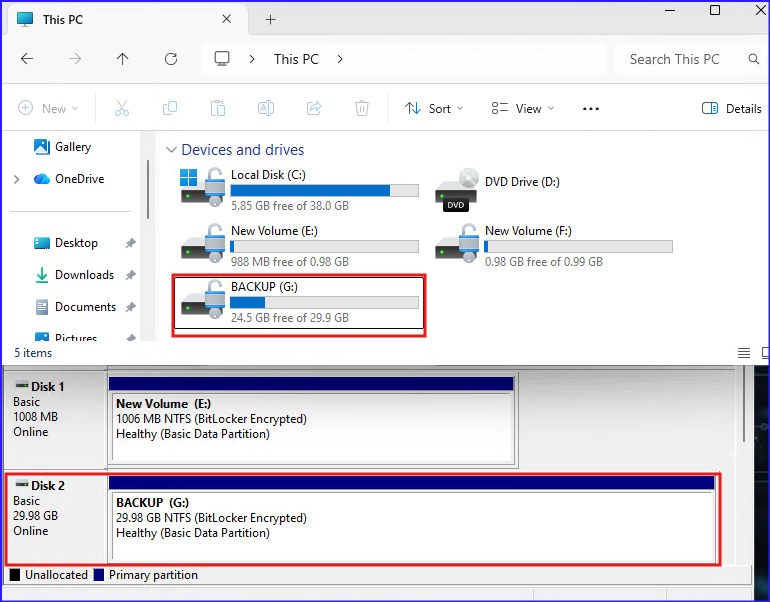Click the Cut scissors icon
This screenshot has width=770, height=602.
click(x=122, y=108)
